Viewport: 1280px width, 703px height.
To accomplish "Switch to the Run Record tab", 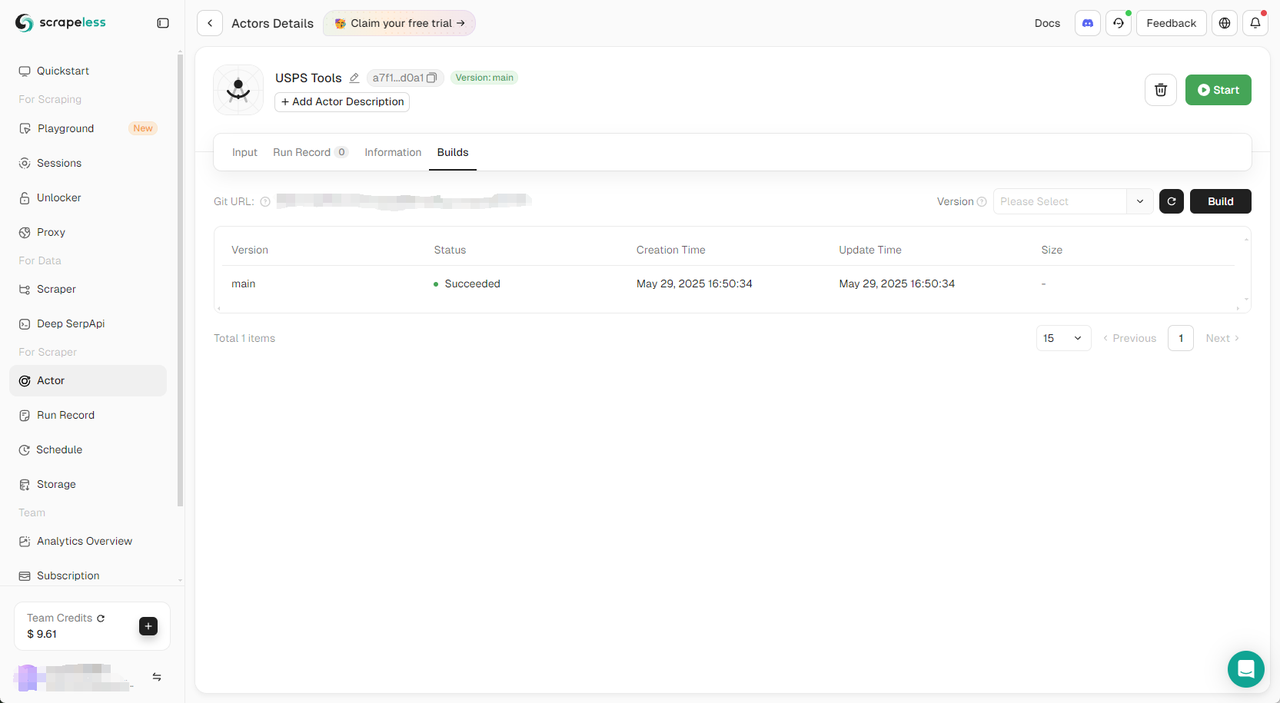I will pos(310,152).
